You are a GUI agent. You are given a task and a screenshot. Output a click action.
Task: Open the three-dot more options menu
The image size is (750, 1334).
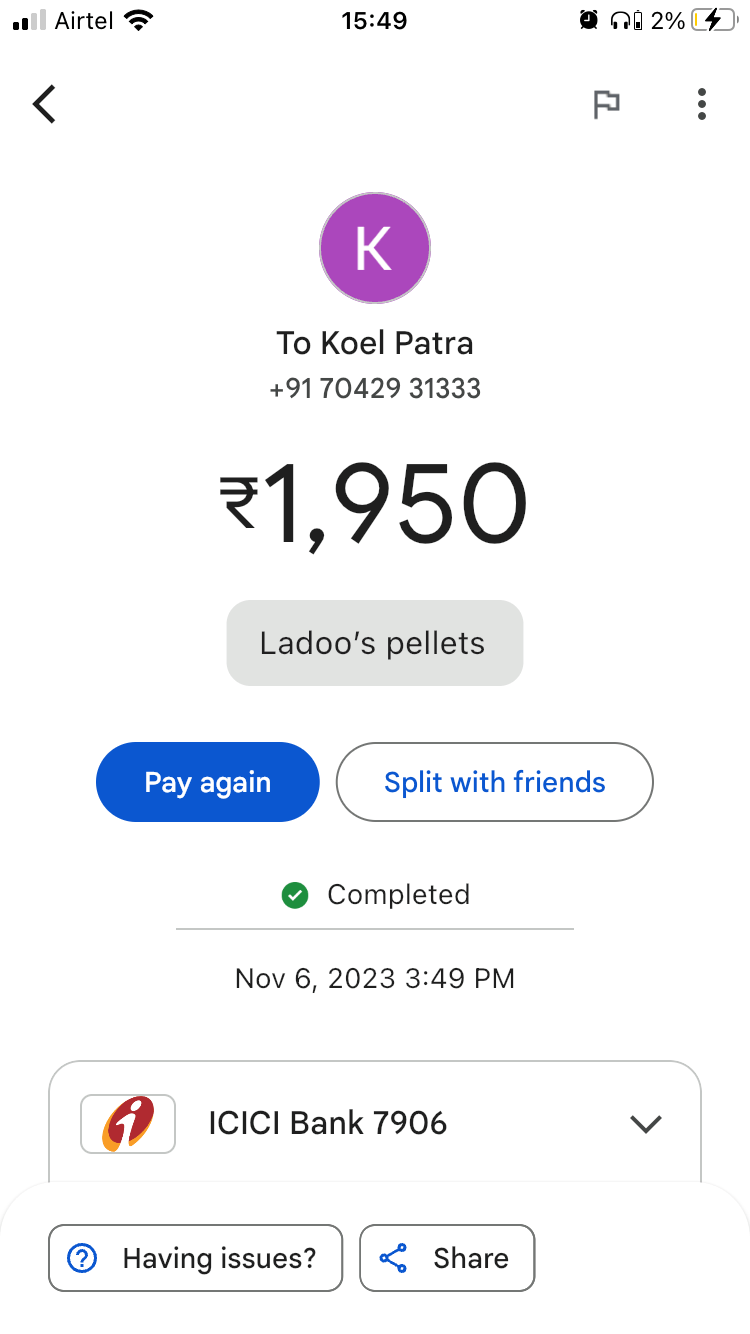point(702,104)
